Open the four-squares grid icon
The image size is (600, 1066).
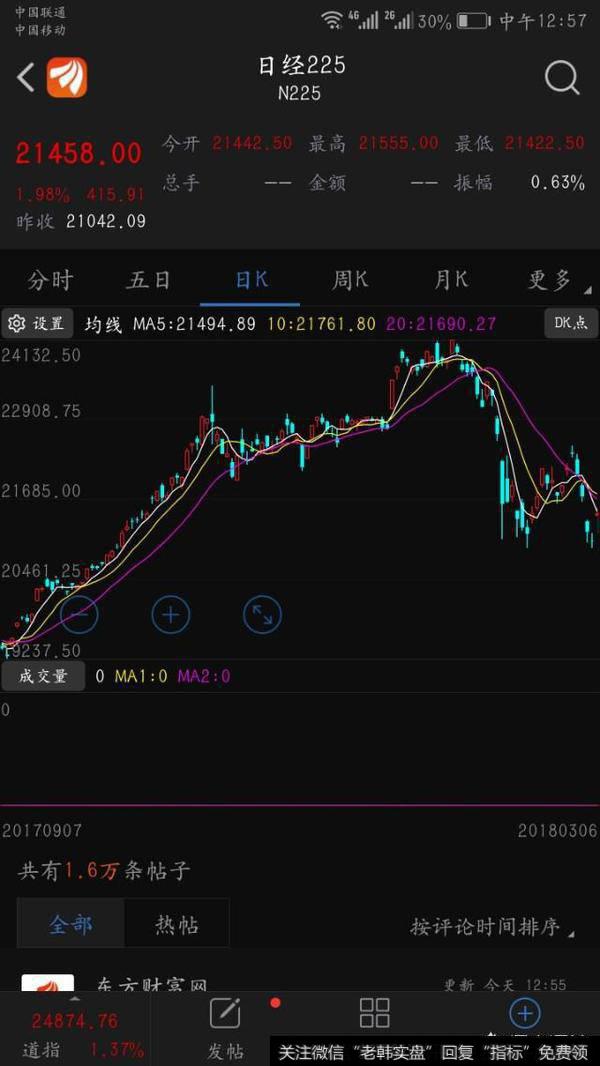[374, 1013]
